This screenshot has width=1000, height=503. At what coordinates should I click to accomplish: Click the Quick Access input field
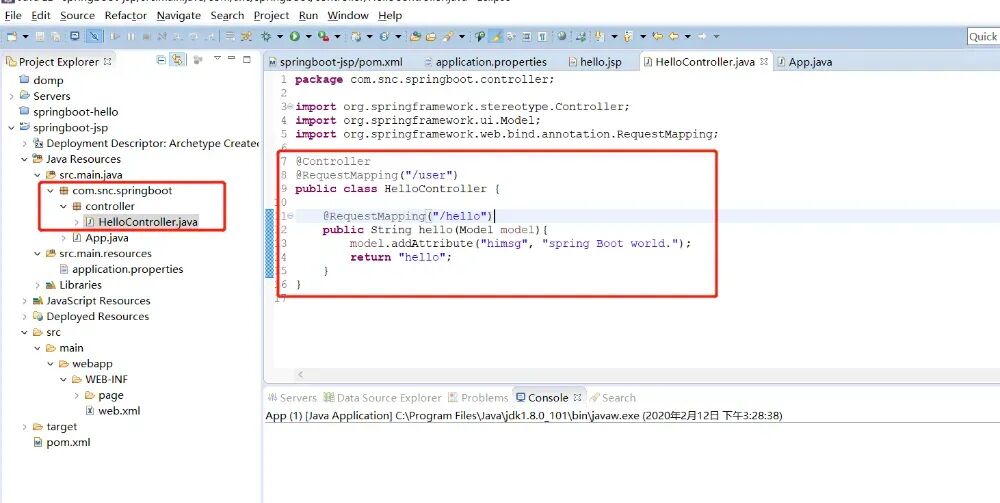point(983,36)
